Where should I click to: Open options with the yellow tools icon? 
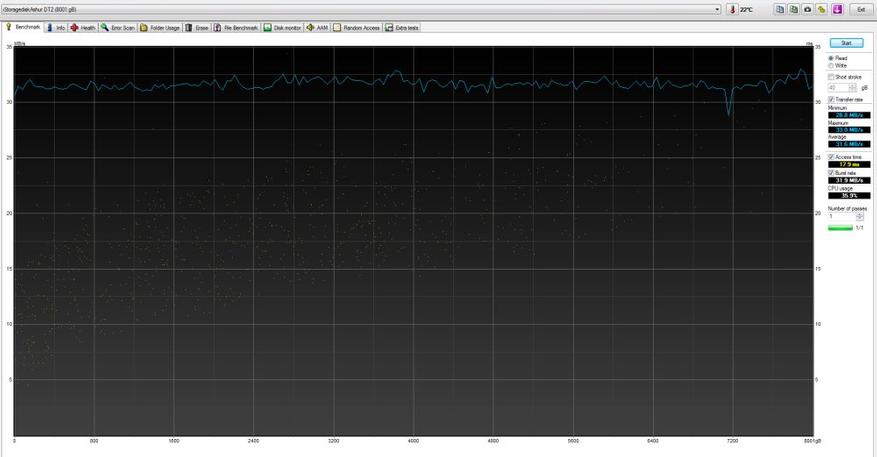click(x=822, y=10)
